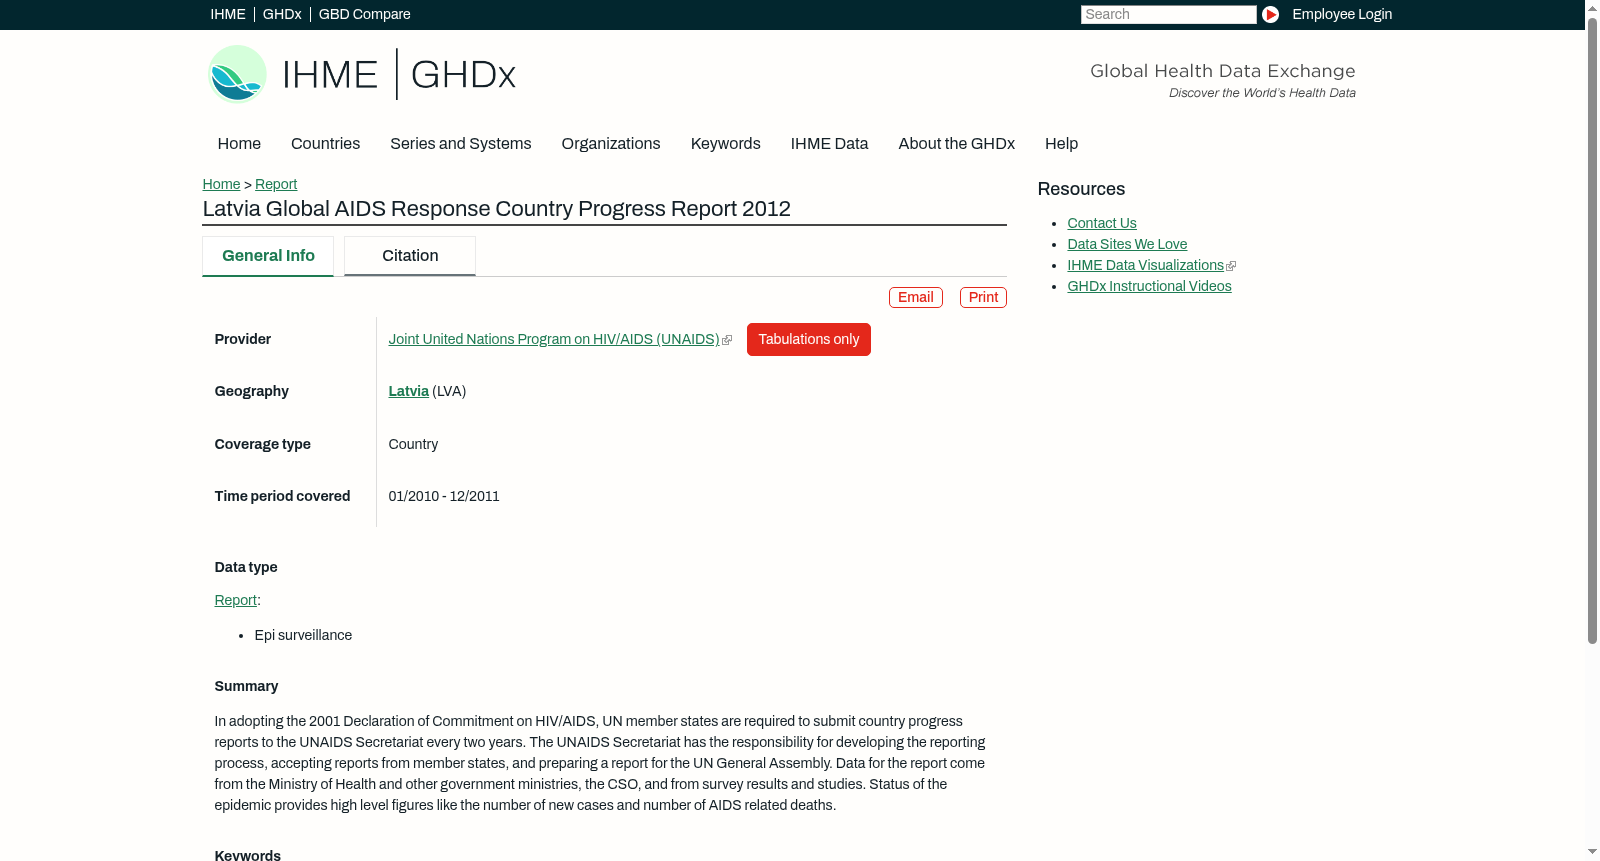Open Series and Systems menu
1600x861 pixels.
click(460, 143)
